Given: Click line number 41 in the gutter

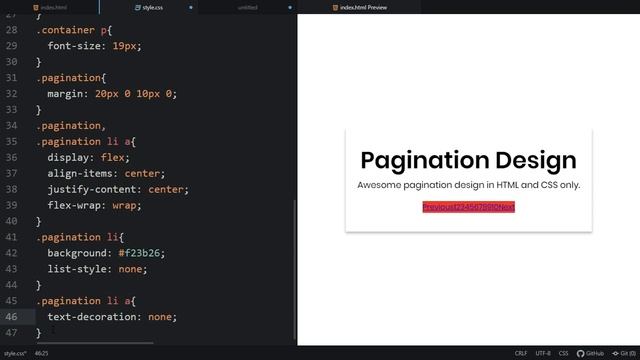Looking at the screenshot, I should tap(11, 237).
